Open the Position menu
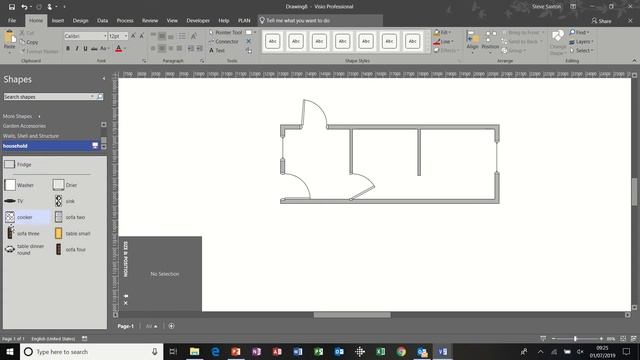 pos(490,42)
